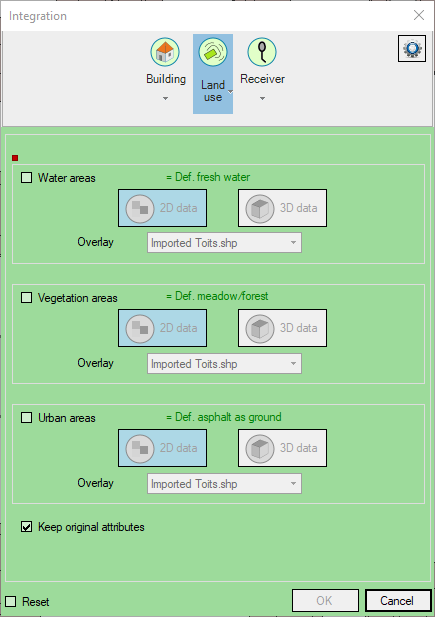Choose 2D data for Vegetation areas
435x617 pixels.
[162, 328]
